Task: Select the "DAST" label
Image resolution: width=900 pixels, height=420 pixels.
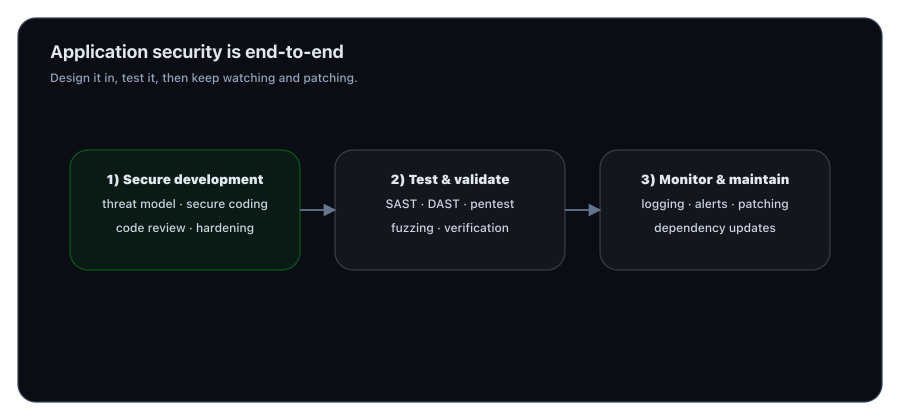Action: pos(443,204)
